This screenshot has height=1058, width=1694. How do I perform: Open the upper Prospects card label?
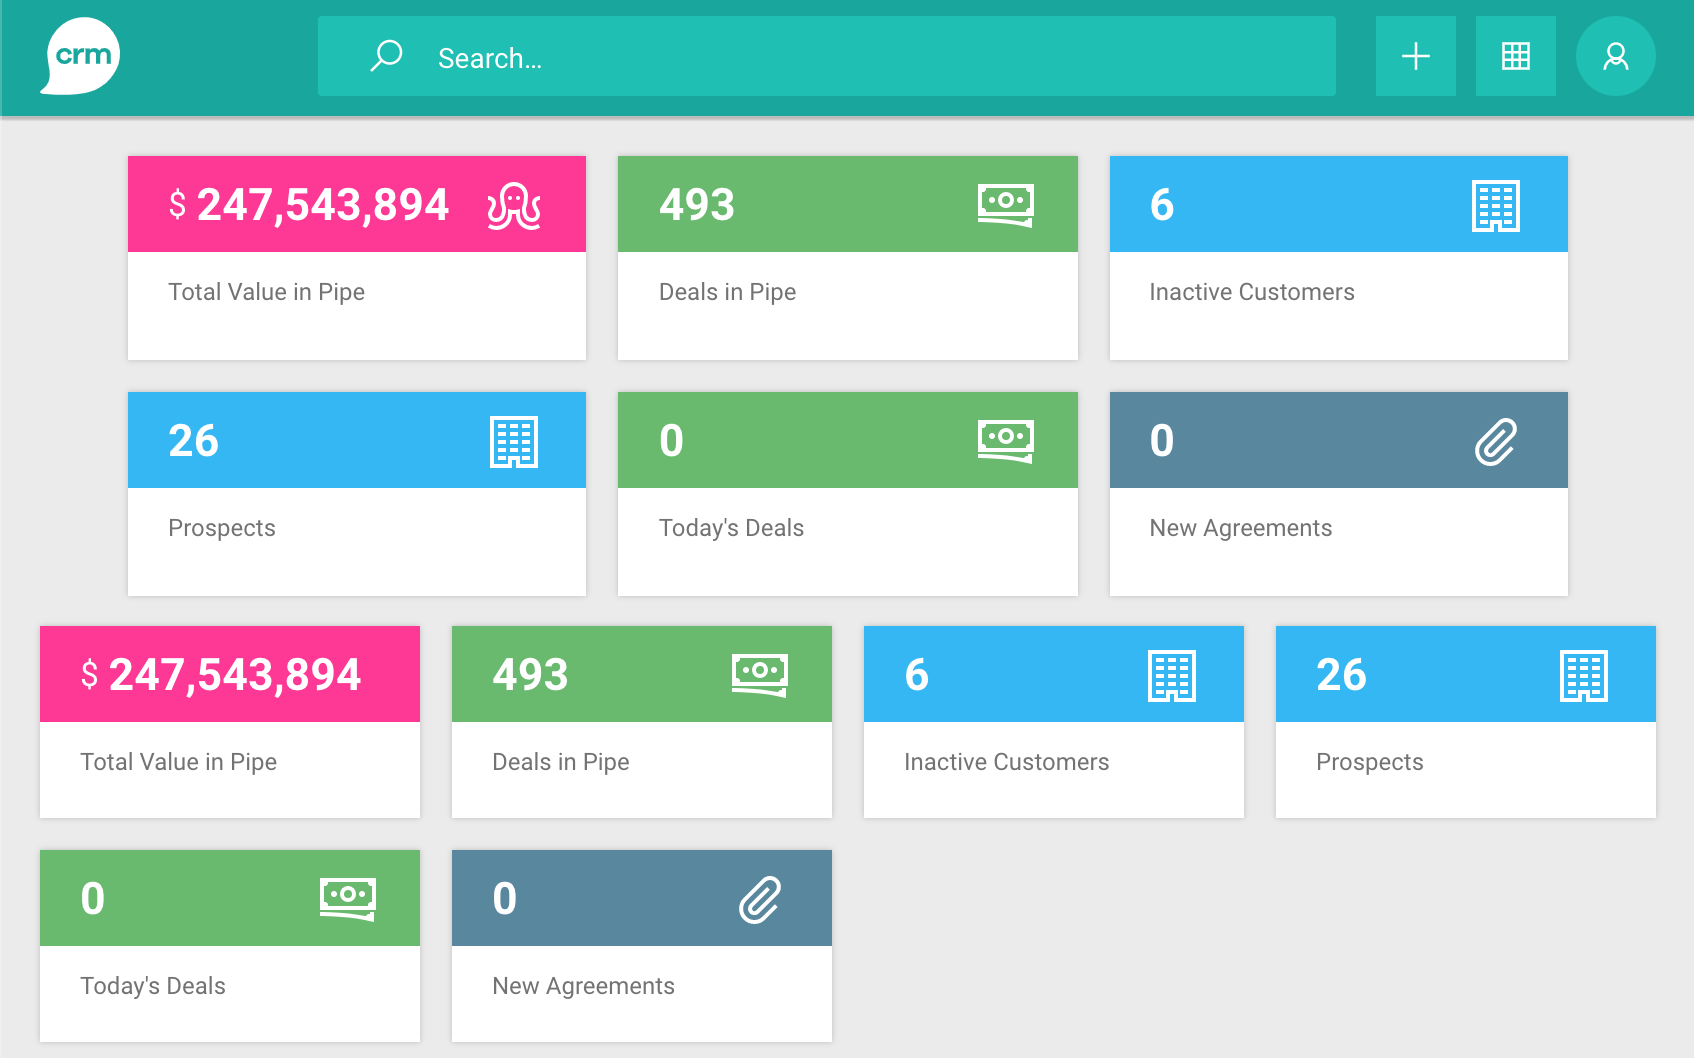[222, 528]
